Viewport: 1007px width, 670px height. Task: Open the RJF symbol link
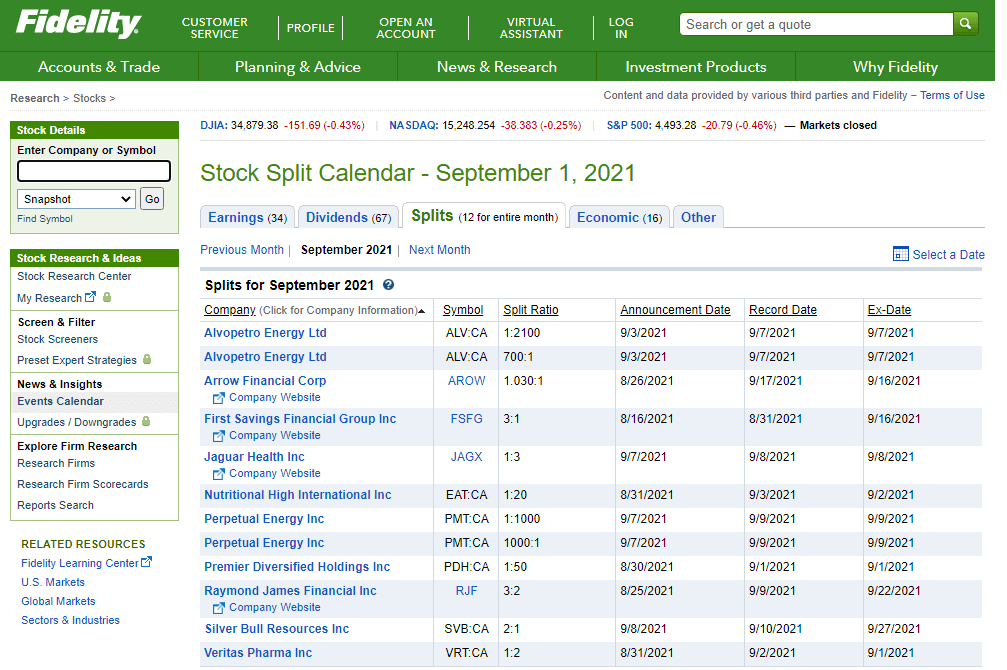click(466, 591)
